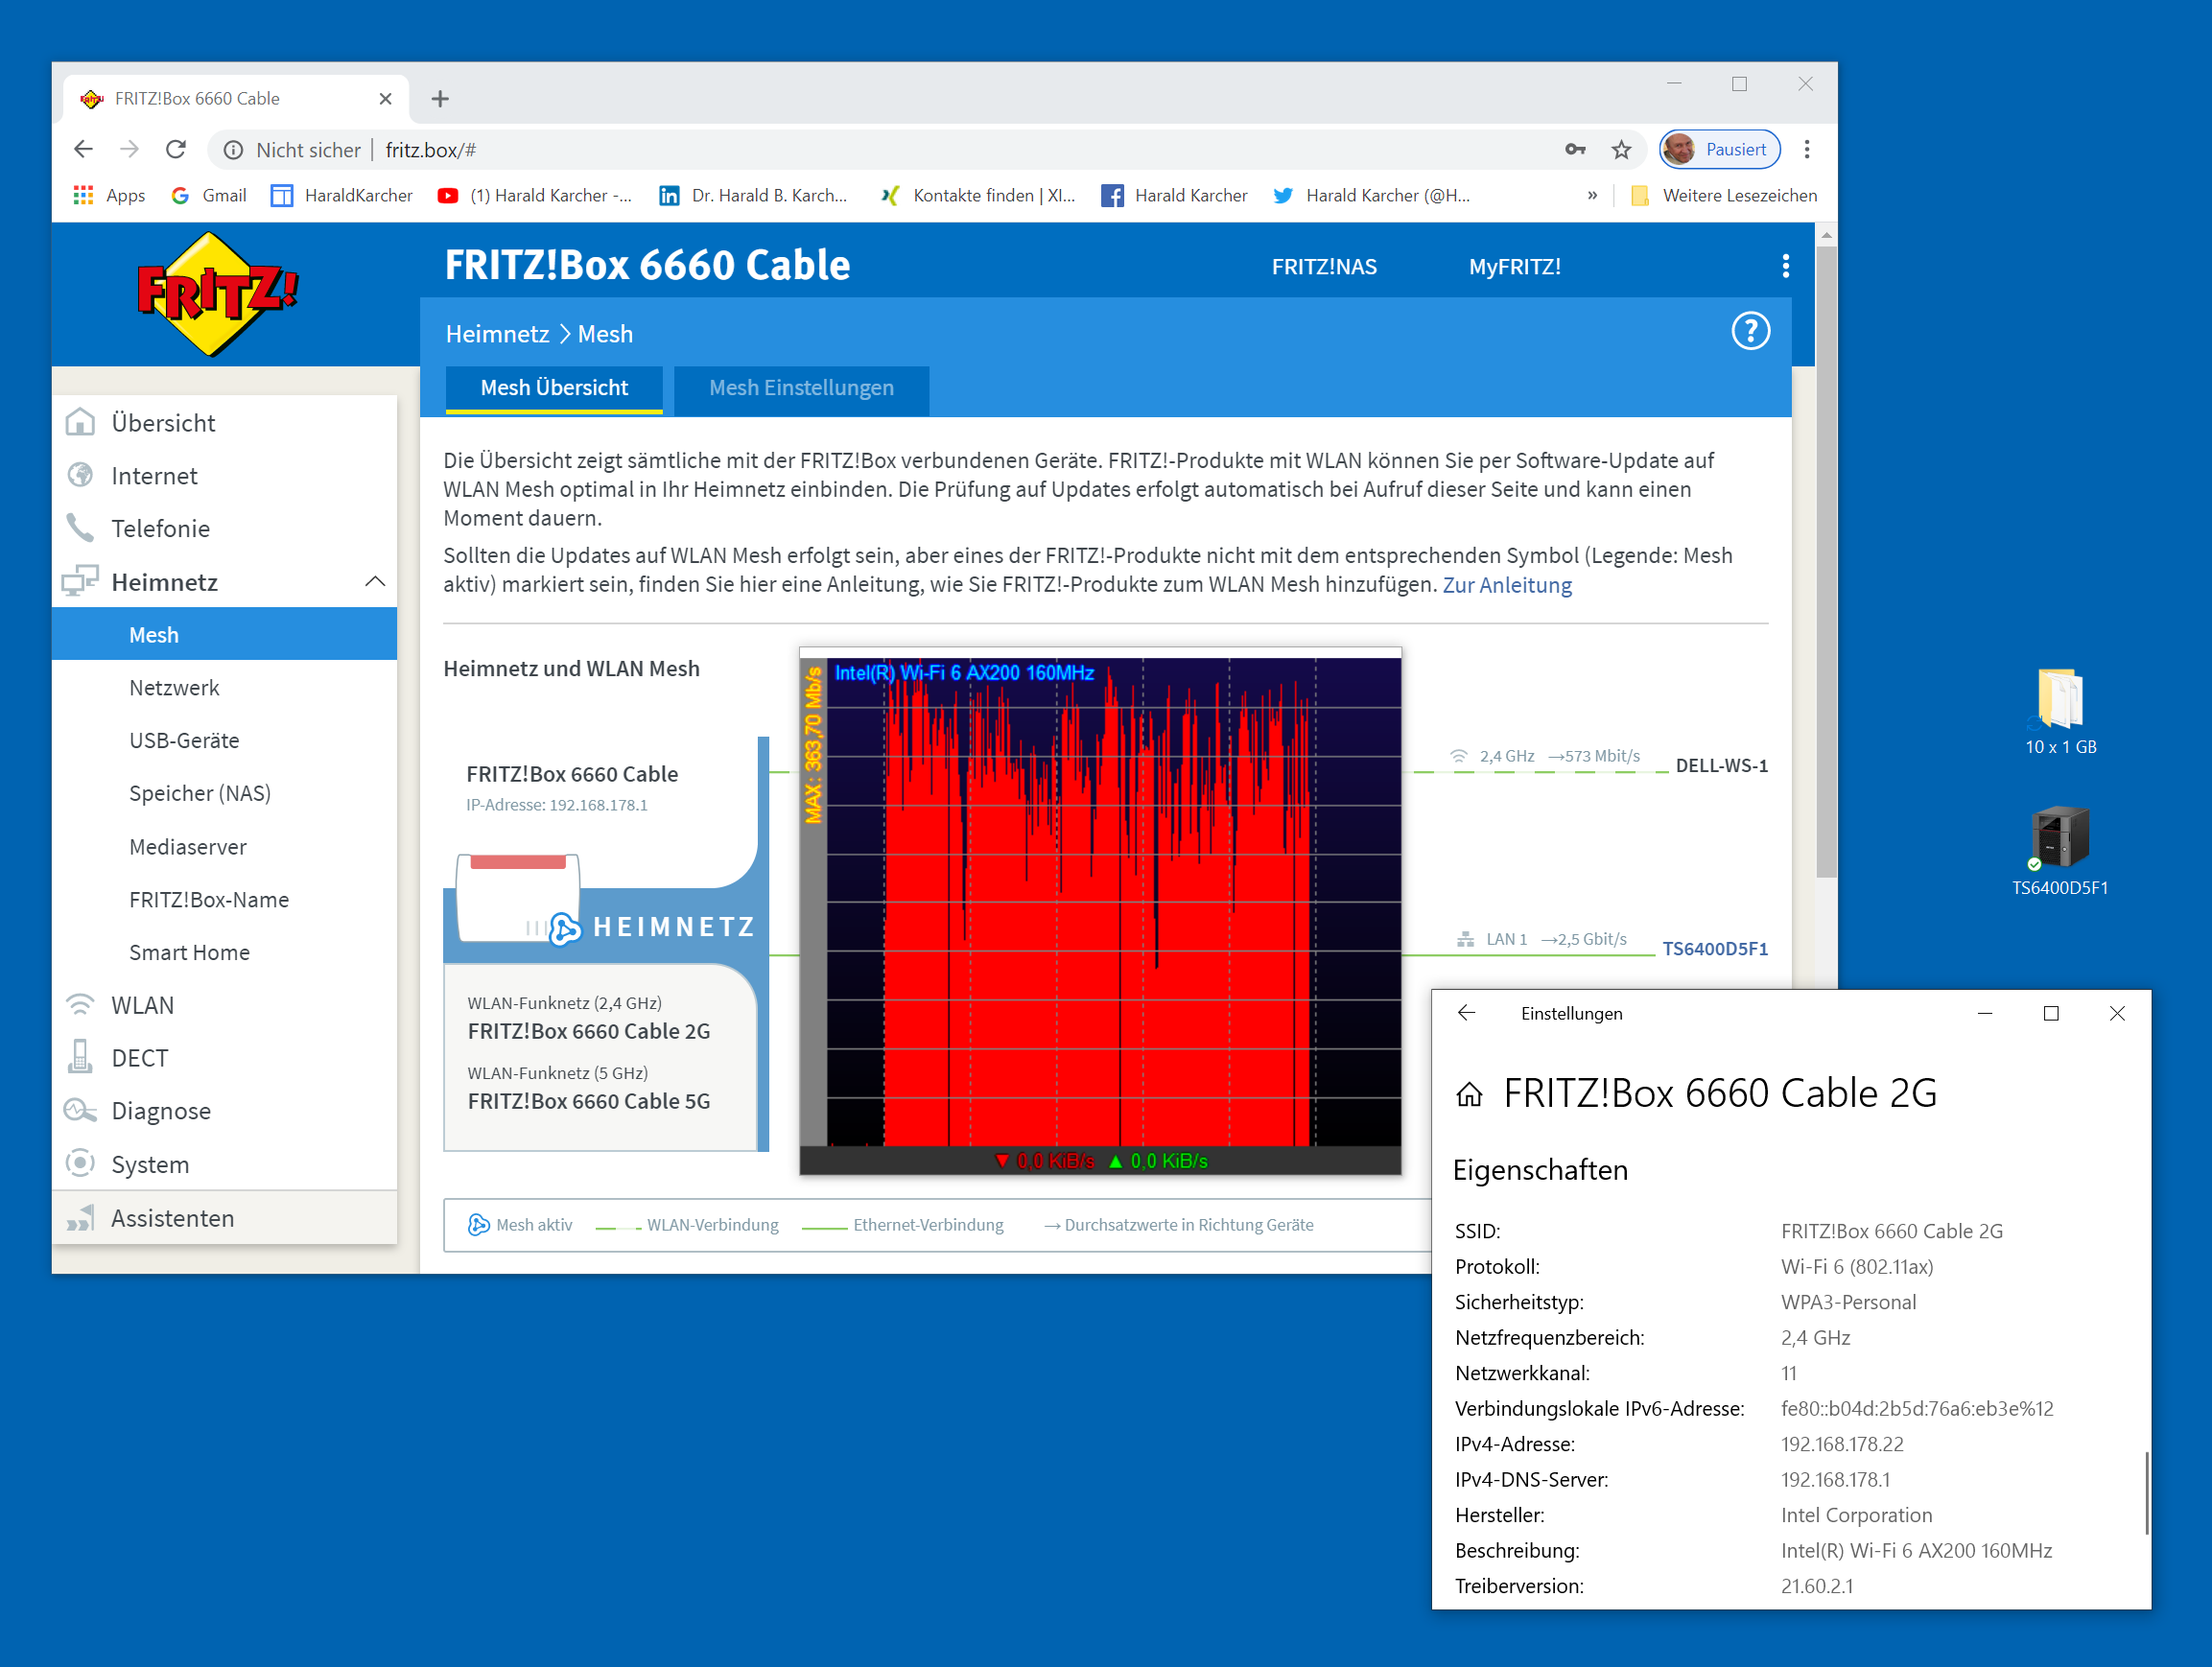The image size is (2212, 1667).
Task: Click the browser page vertical scrollbar
Action: [1825, 560]
